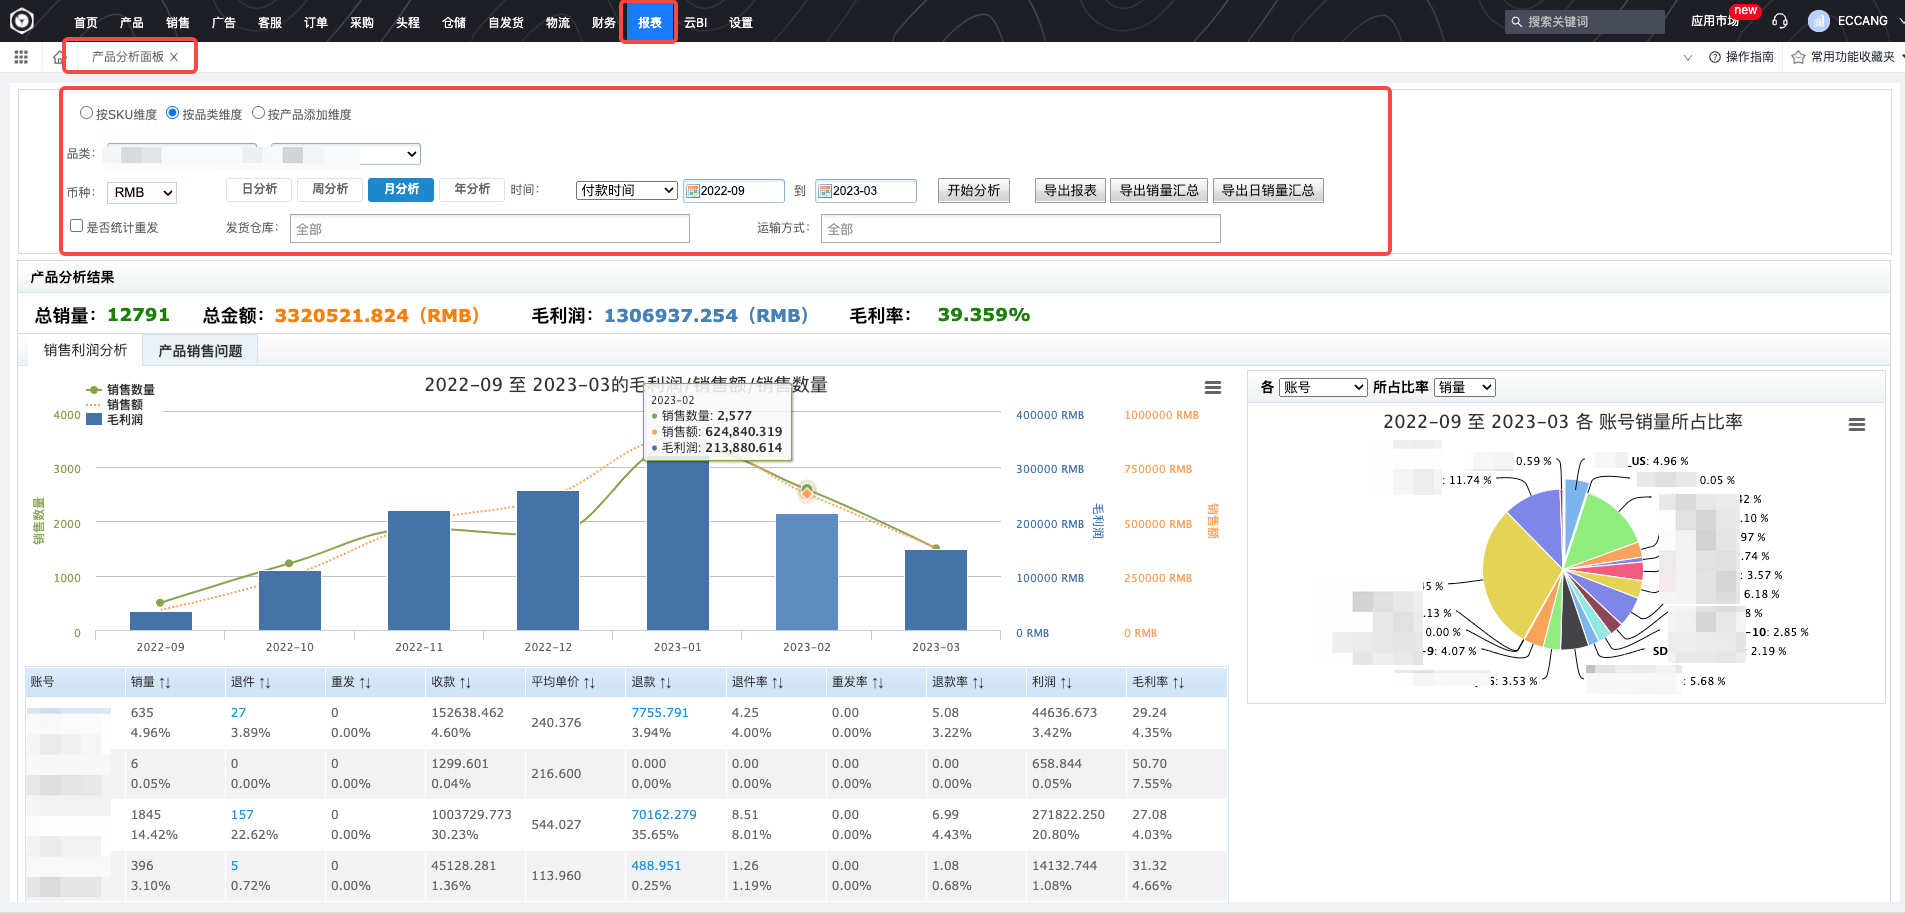Open the 财务 menu in top navigation
The width and height of the screenshot is (1905, 913).
click(603, 22)
